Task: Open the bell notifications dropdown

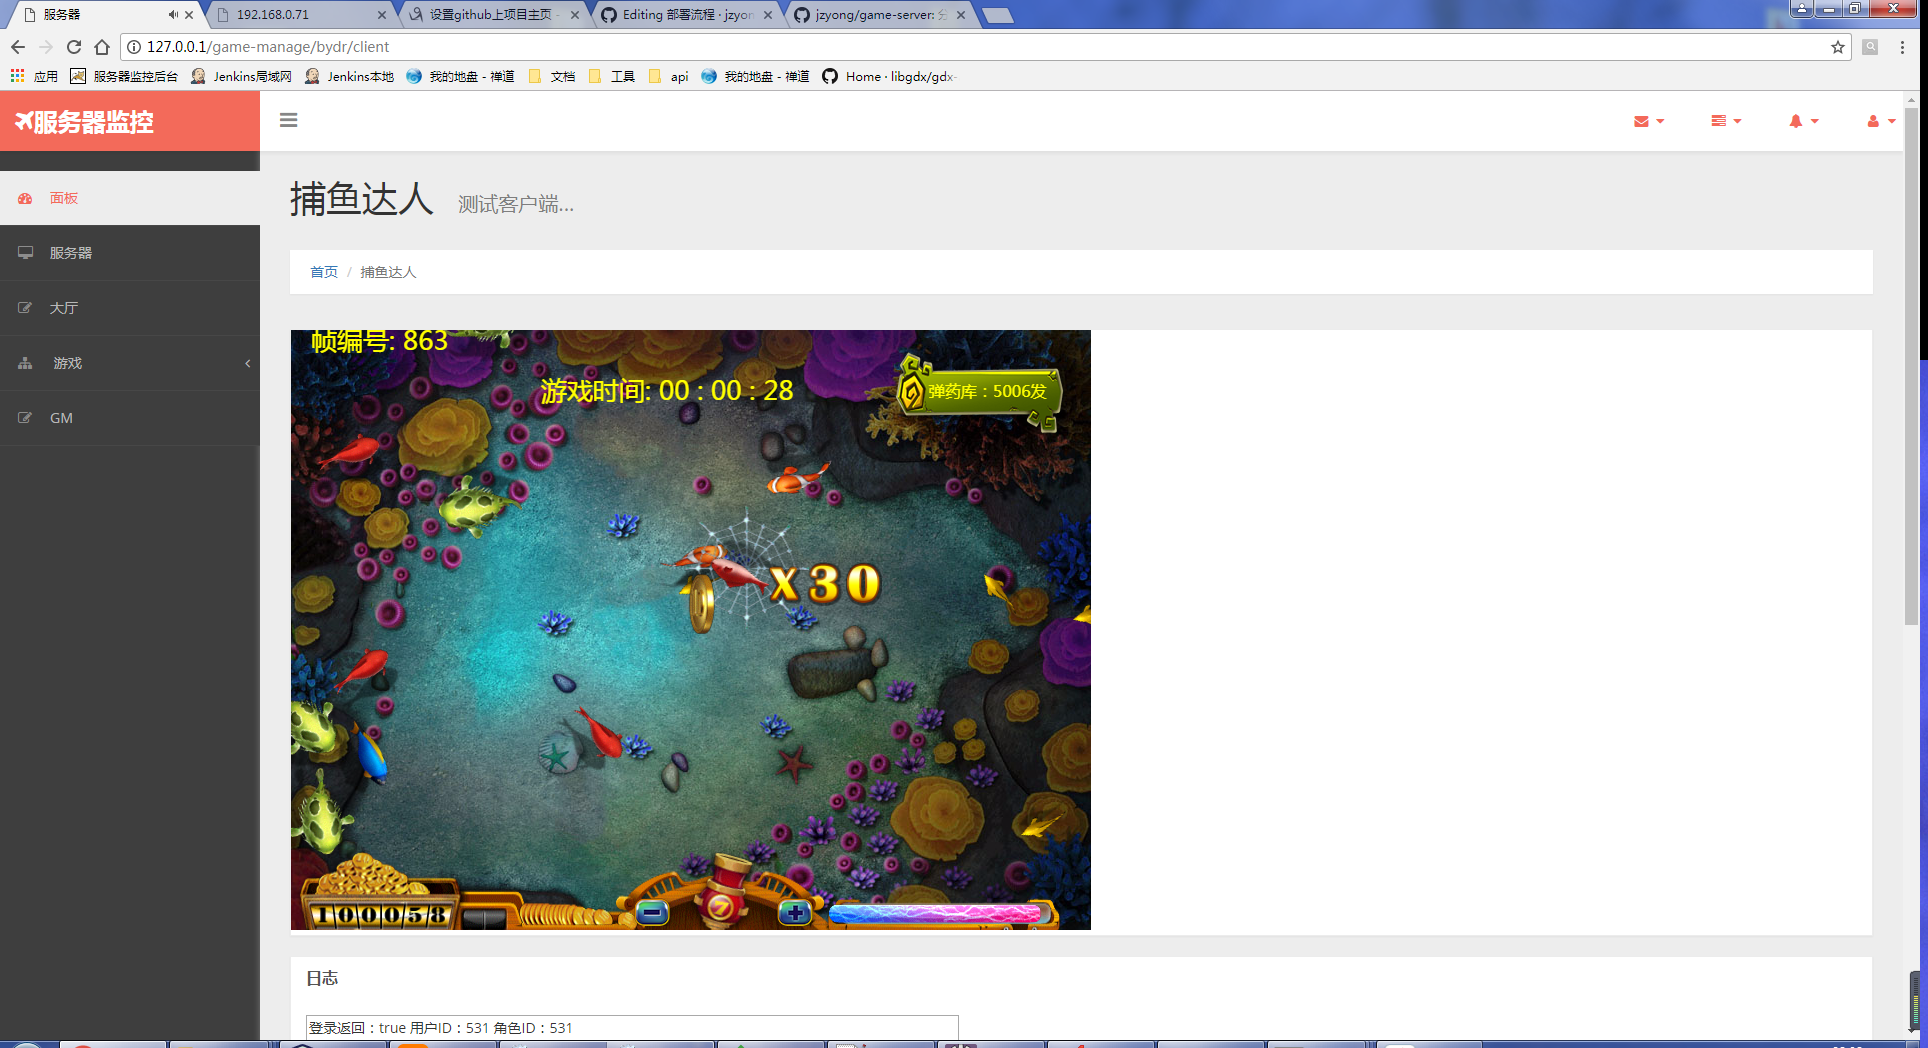Action: (1803, 121)
